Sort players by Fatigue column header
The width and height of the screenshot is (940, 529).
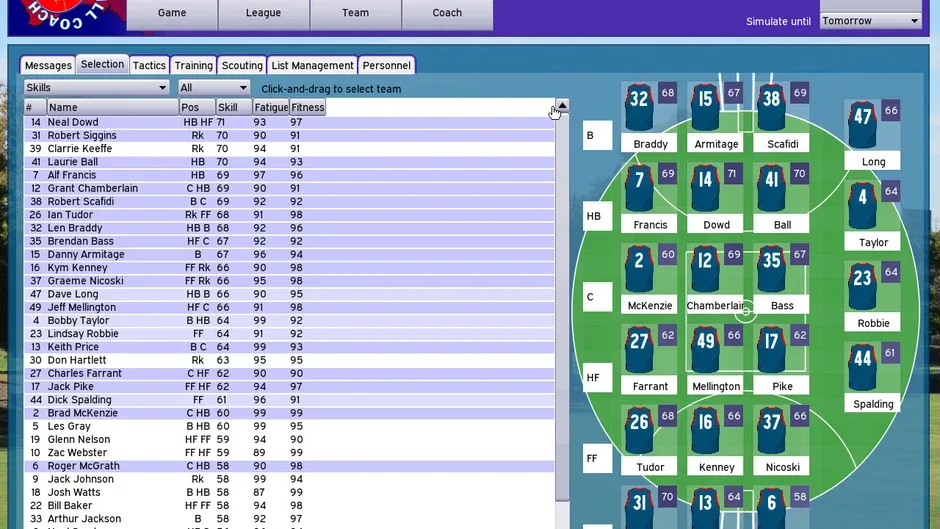(271, 107)
